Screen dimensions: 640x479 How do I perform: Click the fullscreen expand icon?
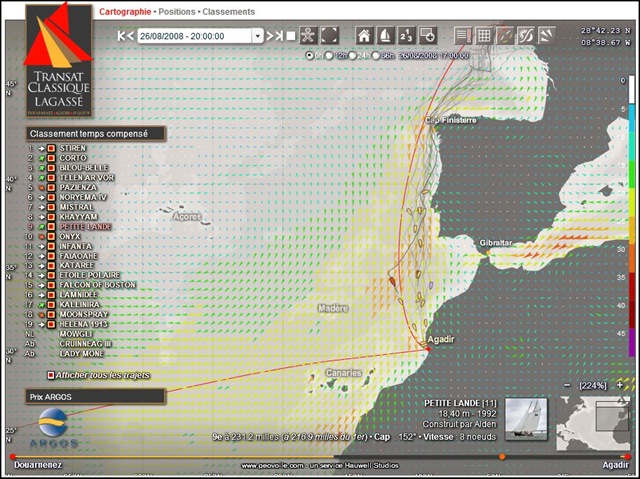coord(329,35)
